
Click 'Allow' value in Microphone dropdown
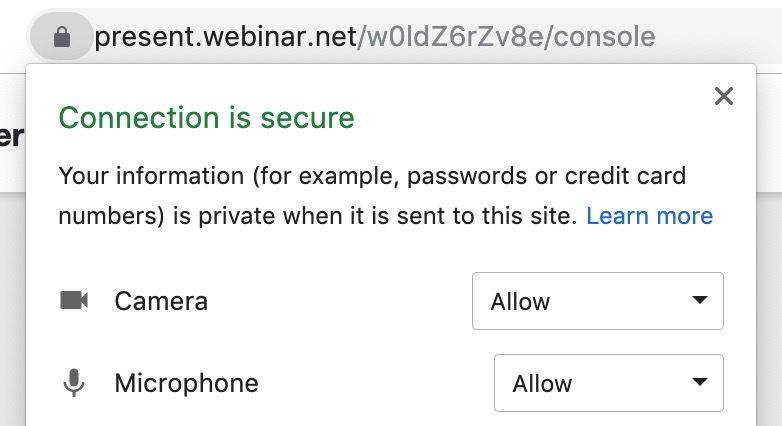[542, 383]
